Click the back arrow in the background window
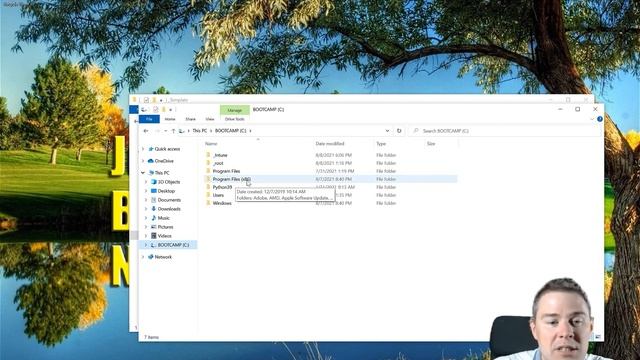 [x=136, y=121]
